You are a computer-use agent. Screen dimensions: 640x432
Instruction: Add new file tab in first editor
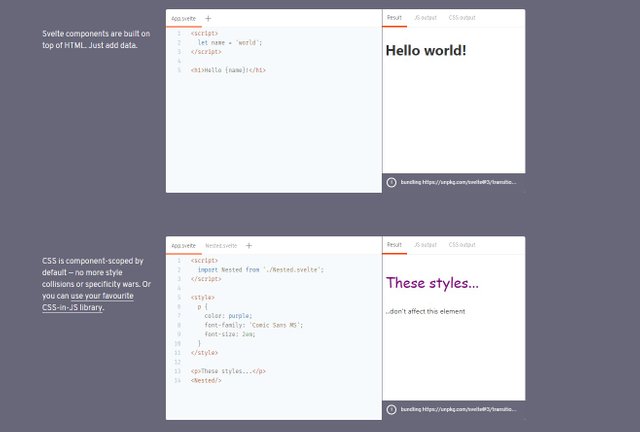click(208, 18)
